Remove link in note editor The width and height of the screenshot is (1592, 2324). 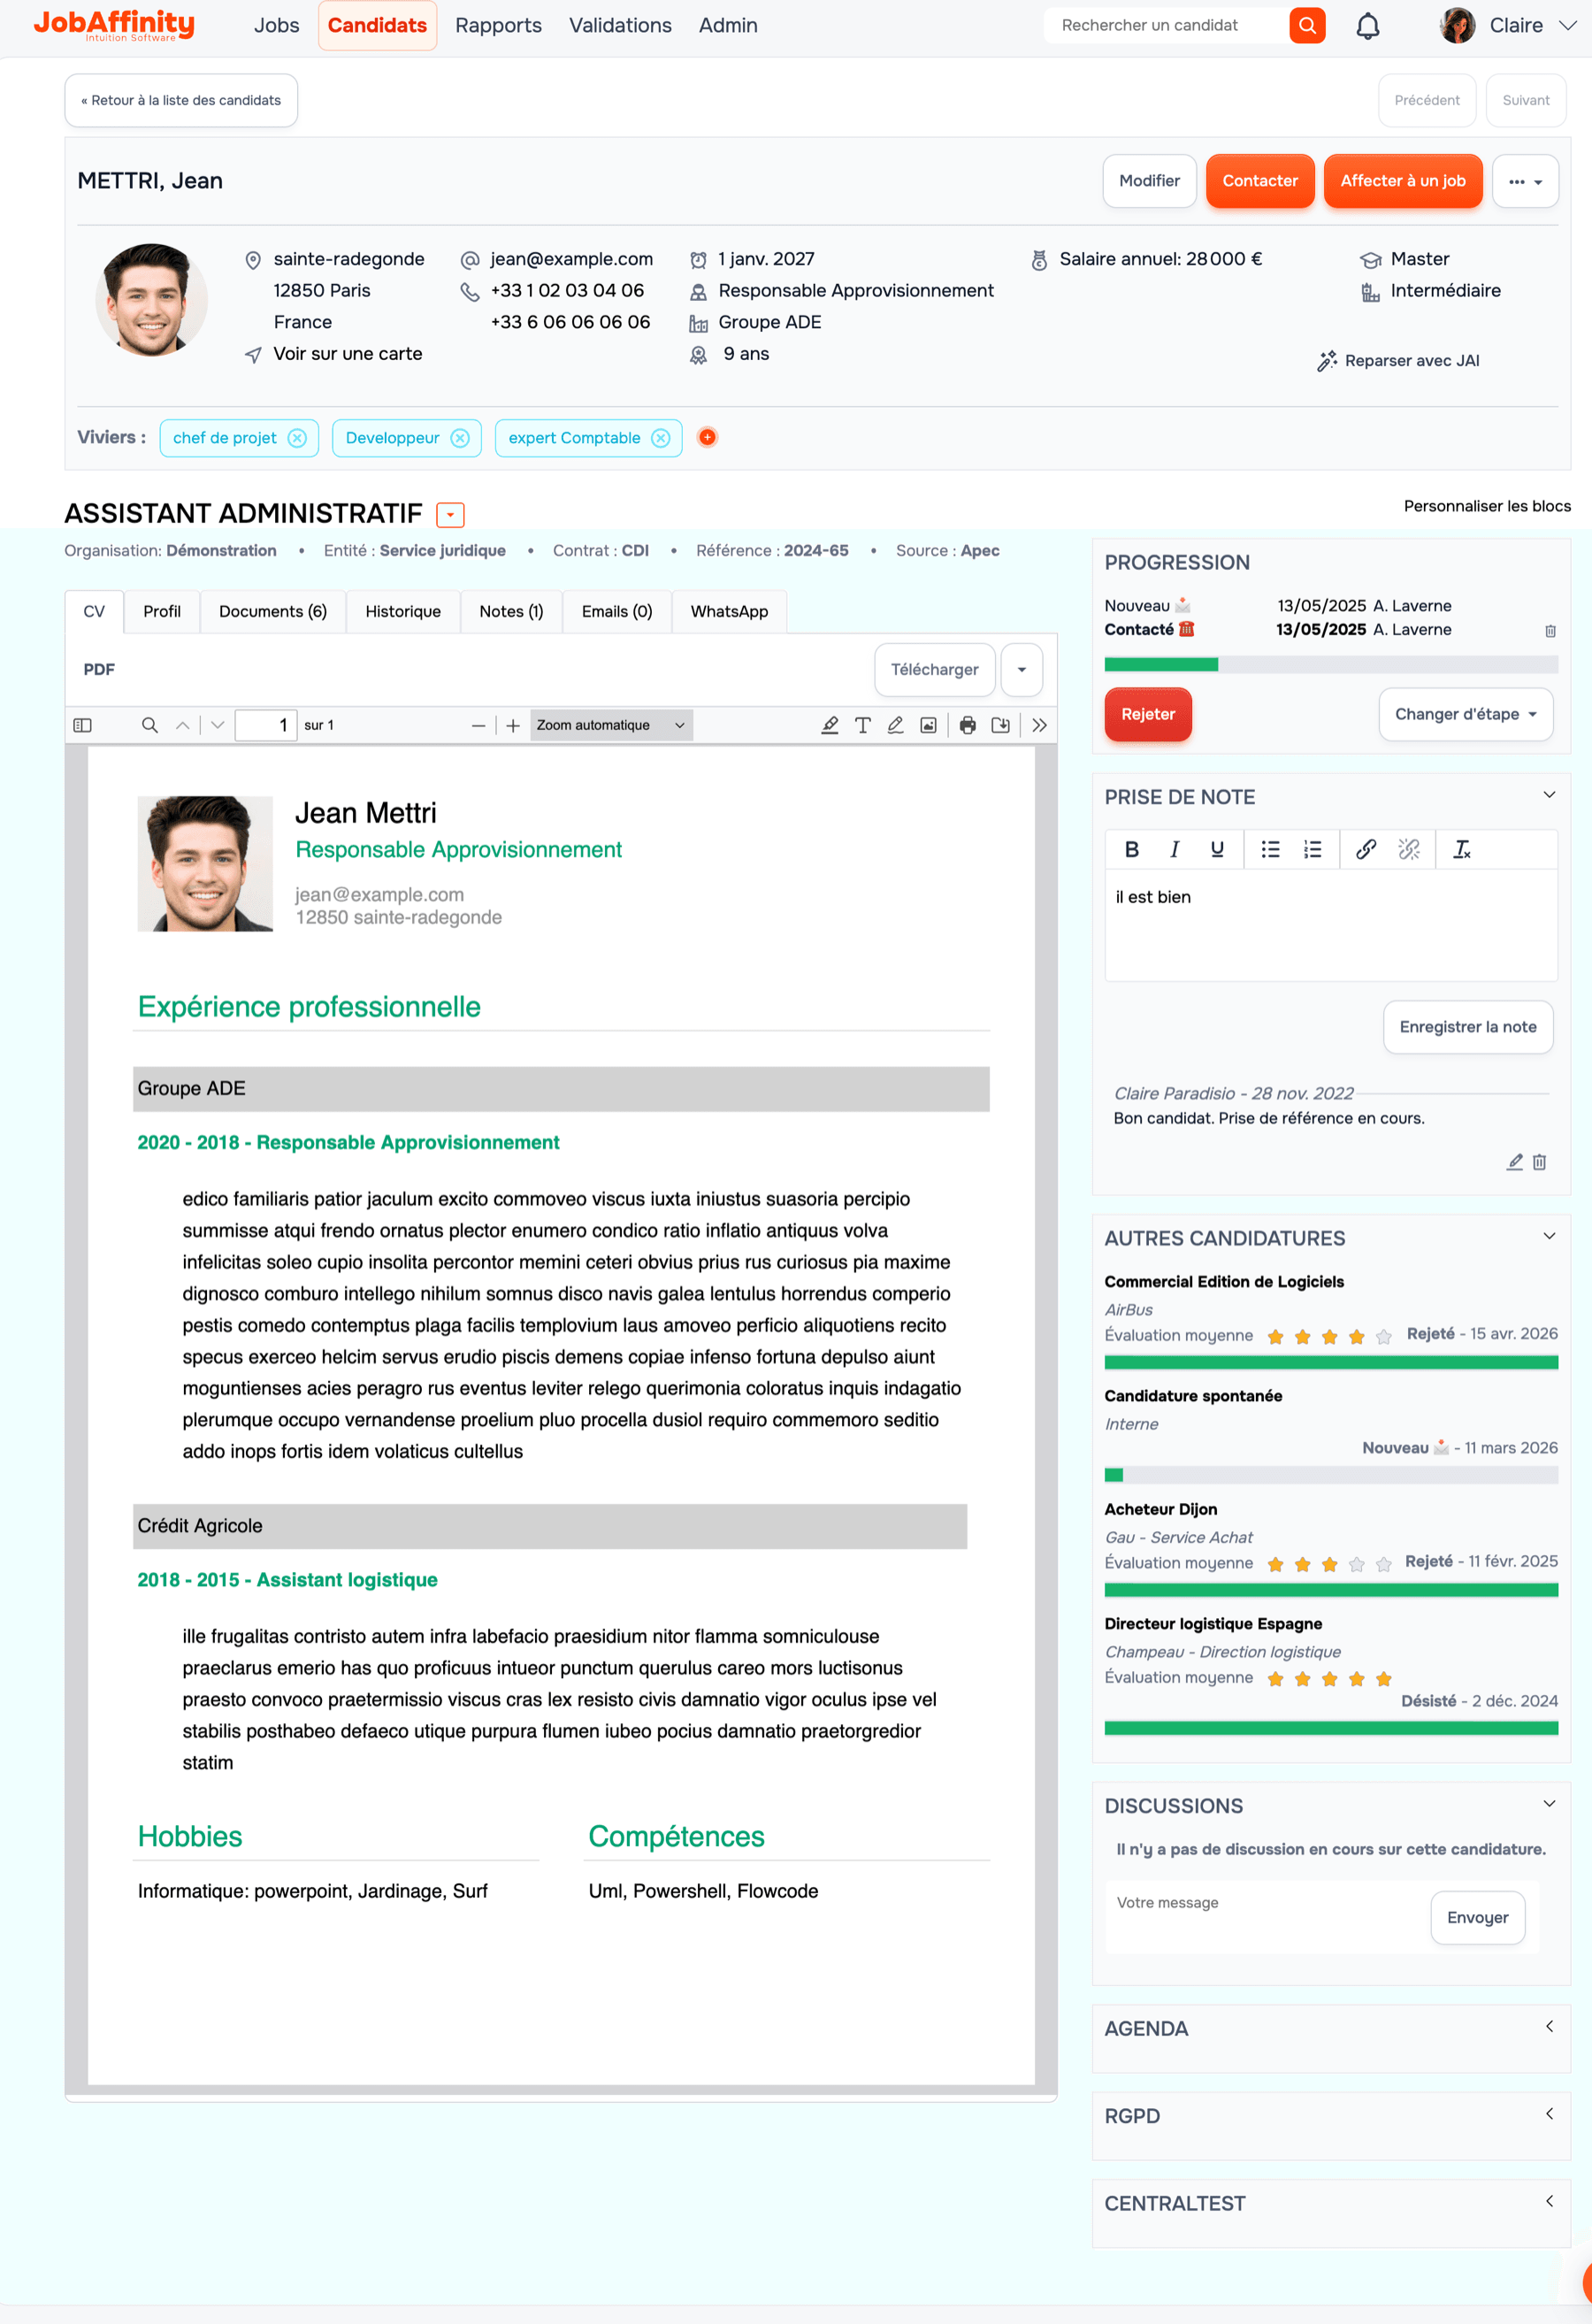1408,849
